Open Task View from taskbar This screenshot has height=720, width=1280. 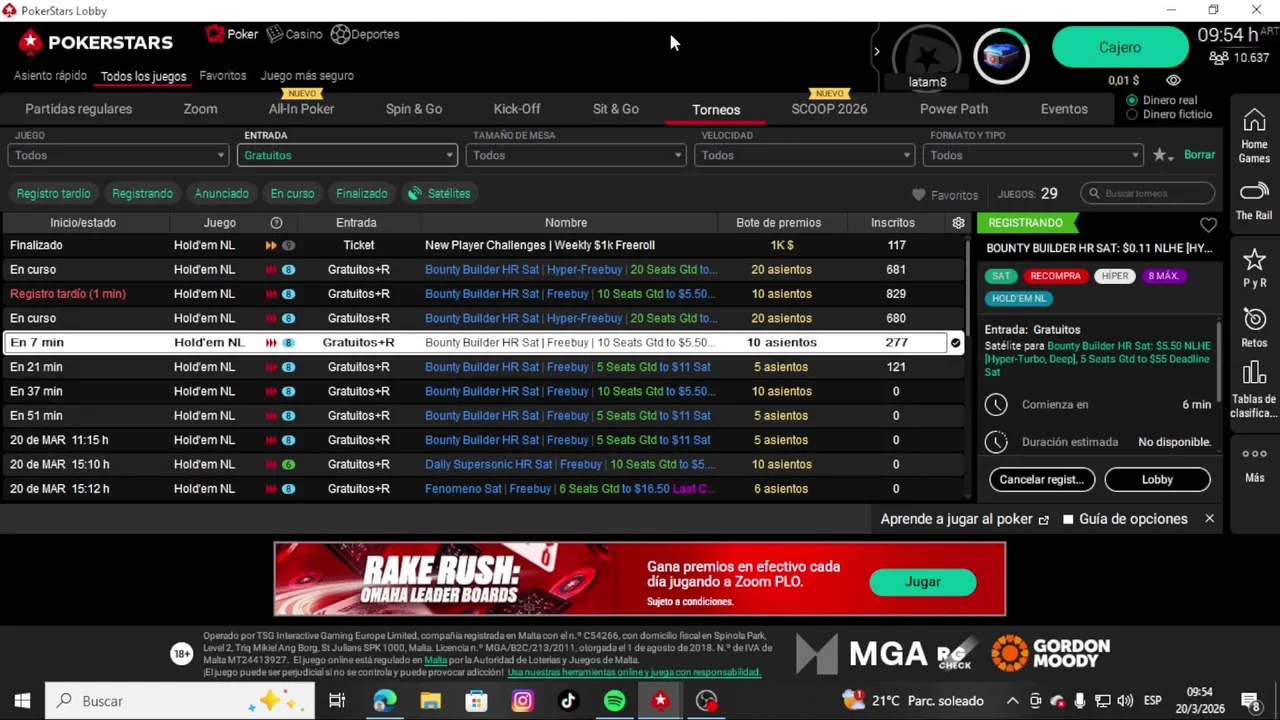tap(337, 701)
